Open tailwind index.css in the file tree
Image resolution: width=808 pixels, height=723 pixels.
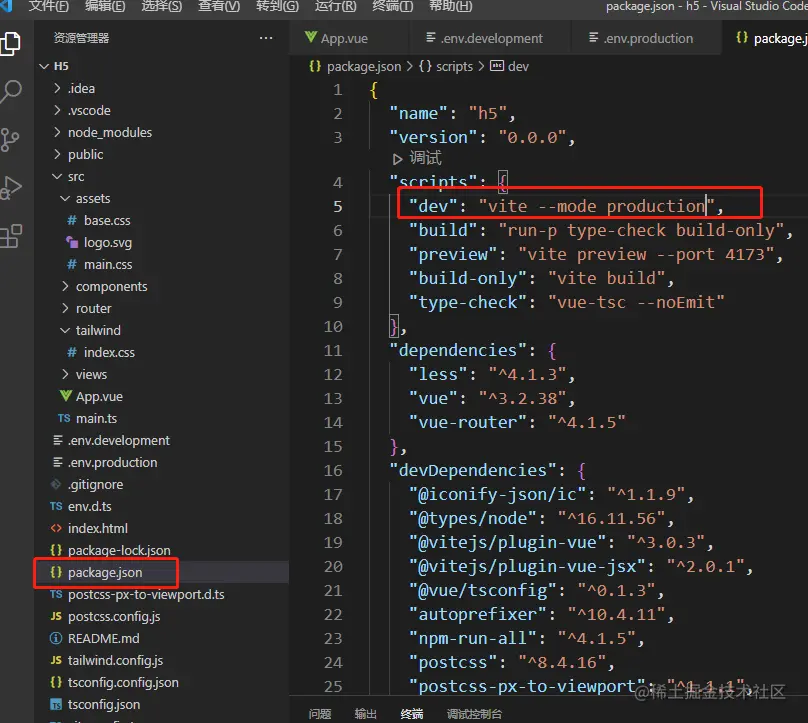tap(162, 352)
